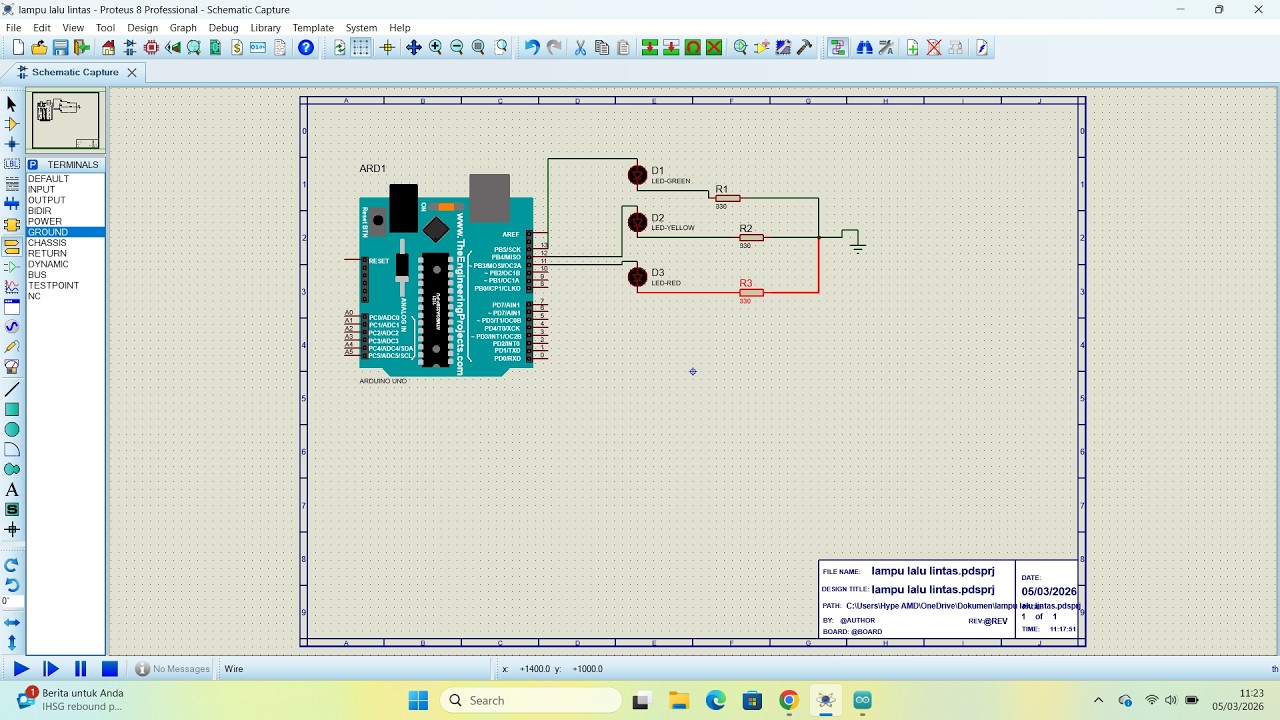The image size is (1280, 720).
Task: Open the Bill of Materials dollar icon
Action: pyautogui.click(x=237, y=47)
